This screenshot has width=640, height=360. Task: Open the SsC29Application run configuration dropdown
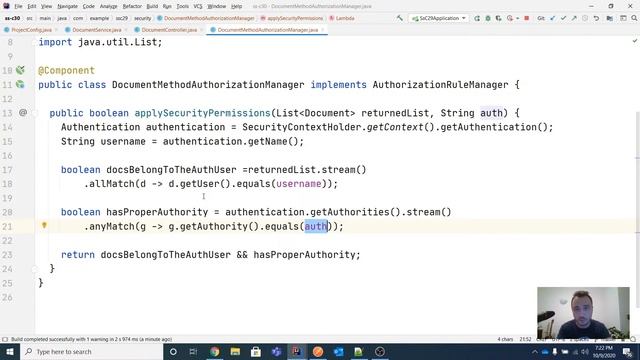click(x=439, y=18)
